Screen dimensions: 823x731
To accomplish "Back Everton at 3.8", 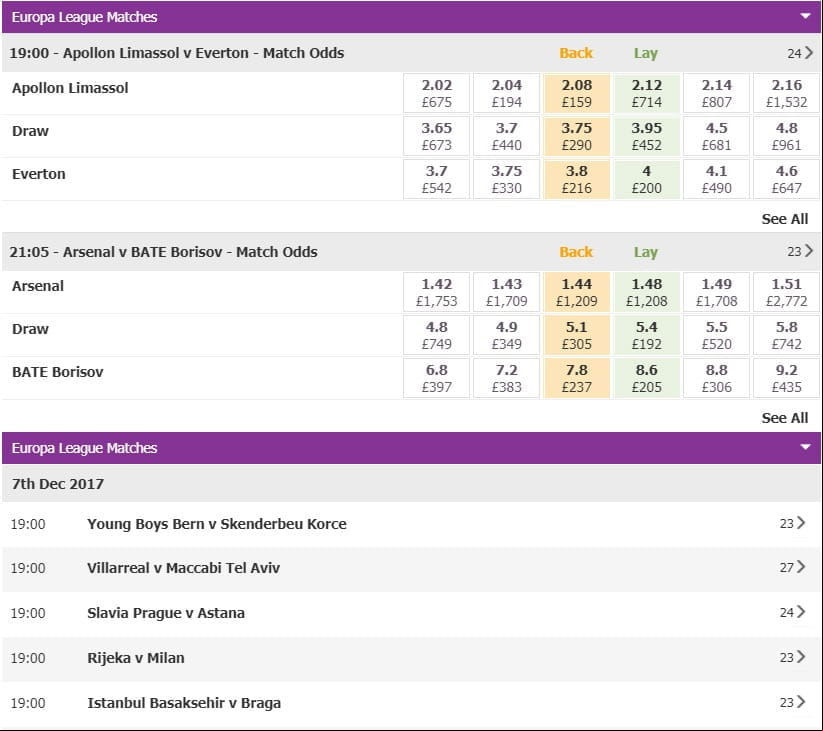I will tap(576, 179).
